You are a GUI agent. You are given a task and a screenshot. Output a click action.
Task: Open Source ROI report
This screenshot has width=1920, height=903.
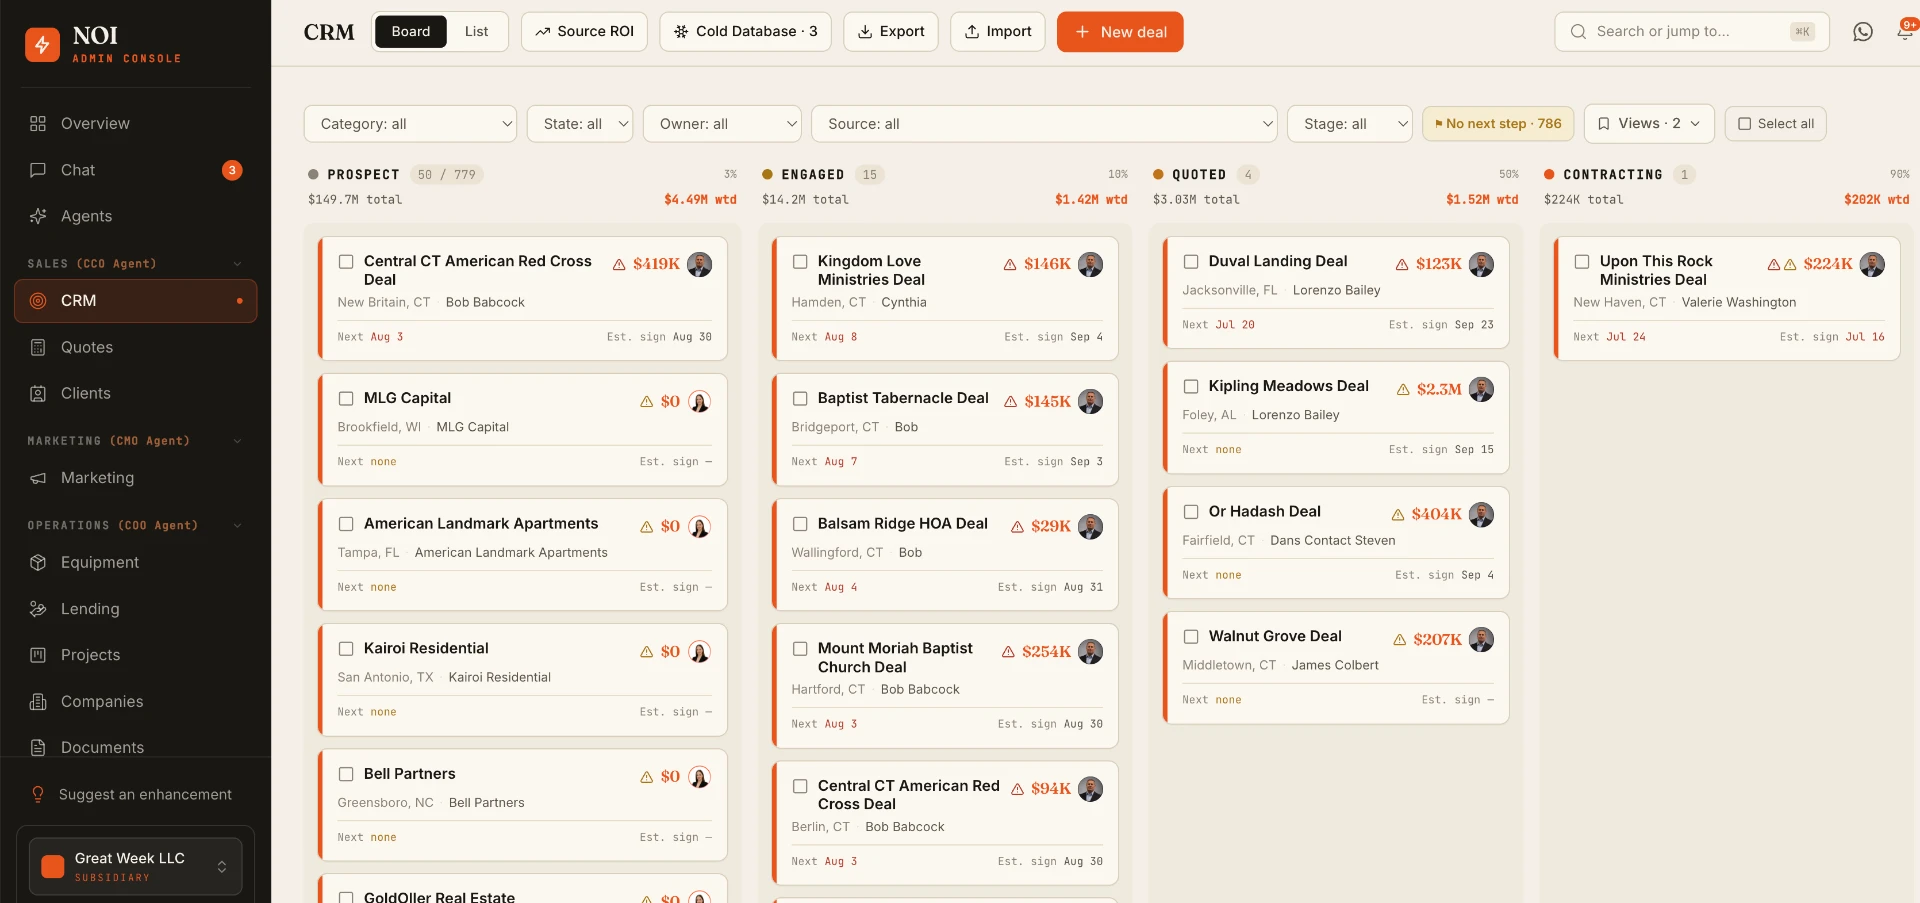(584, 32)
